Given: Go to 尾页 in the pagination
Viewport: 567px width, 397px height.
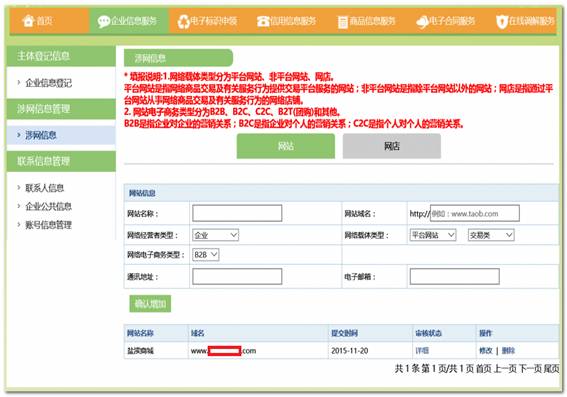Looking at the screenshot, I should click(x=551, y=368).
